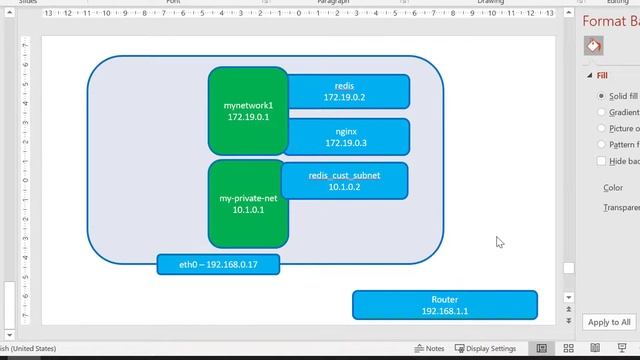The width and height of the screenshot is (640, 360).
Task: Click slide scrollbar up arrow
Action: (x=569, y=13)
